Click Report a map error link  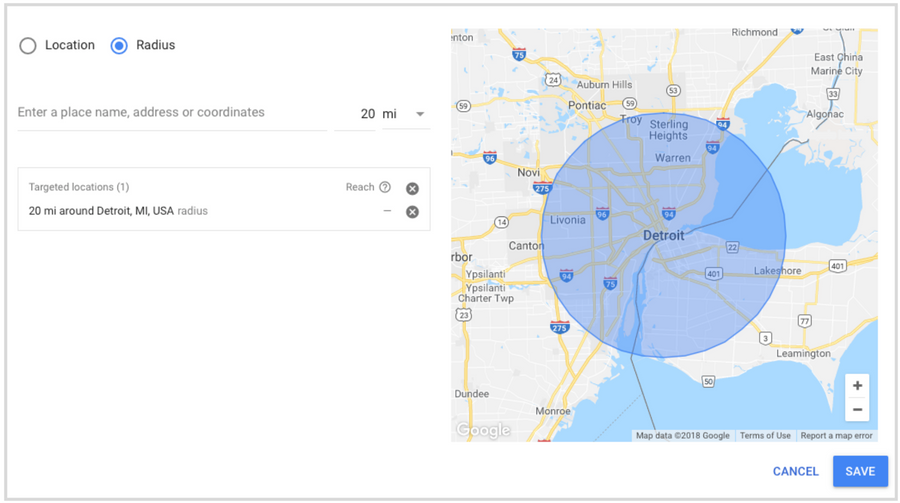[836, 435]
